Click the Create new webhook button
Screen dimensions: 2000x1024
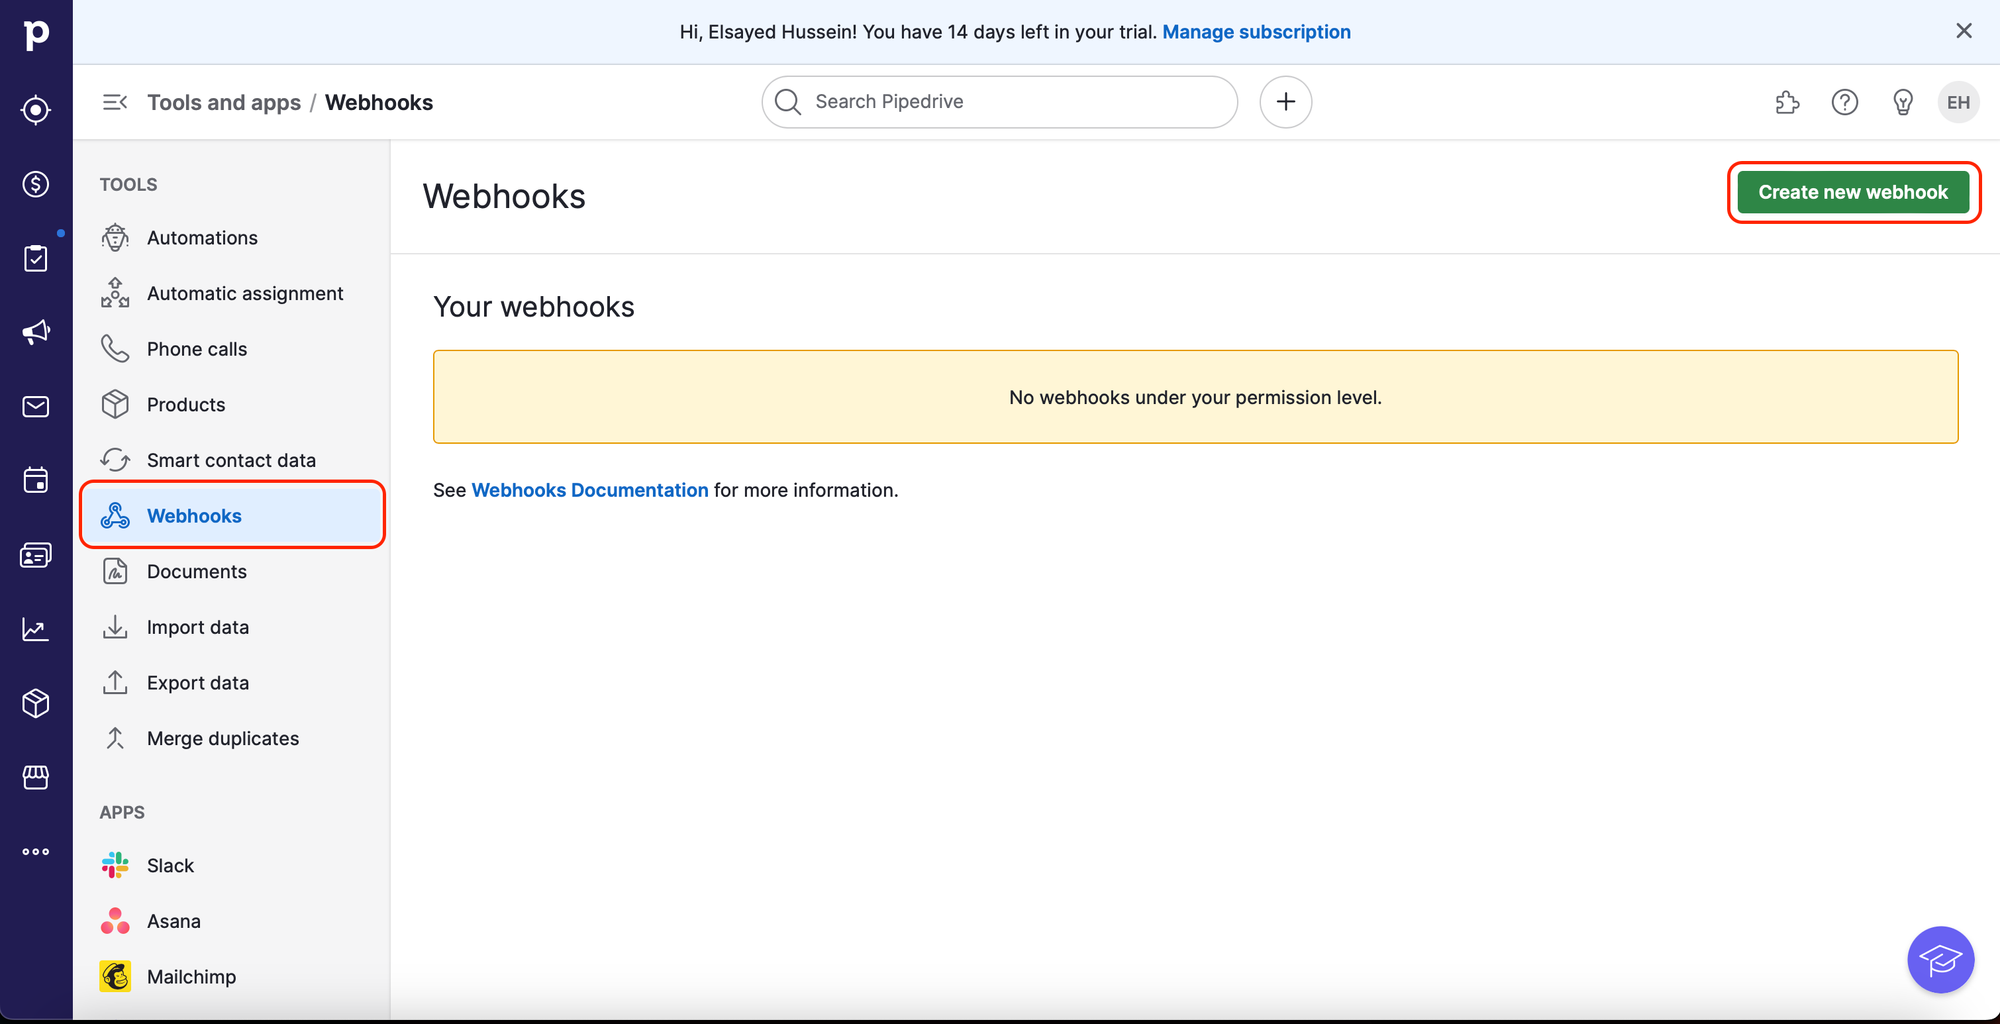pos(1853,192)
